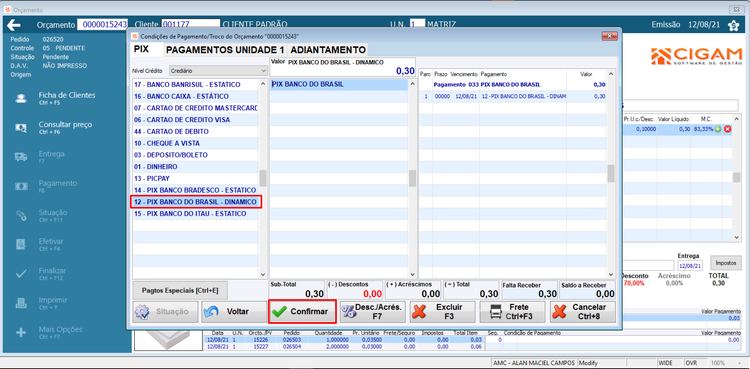Click the Confirmar button
750x369 pixels.
302,312
